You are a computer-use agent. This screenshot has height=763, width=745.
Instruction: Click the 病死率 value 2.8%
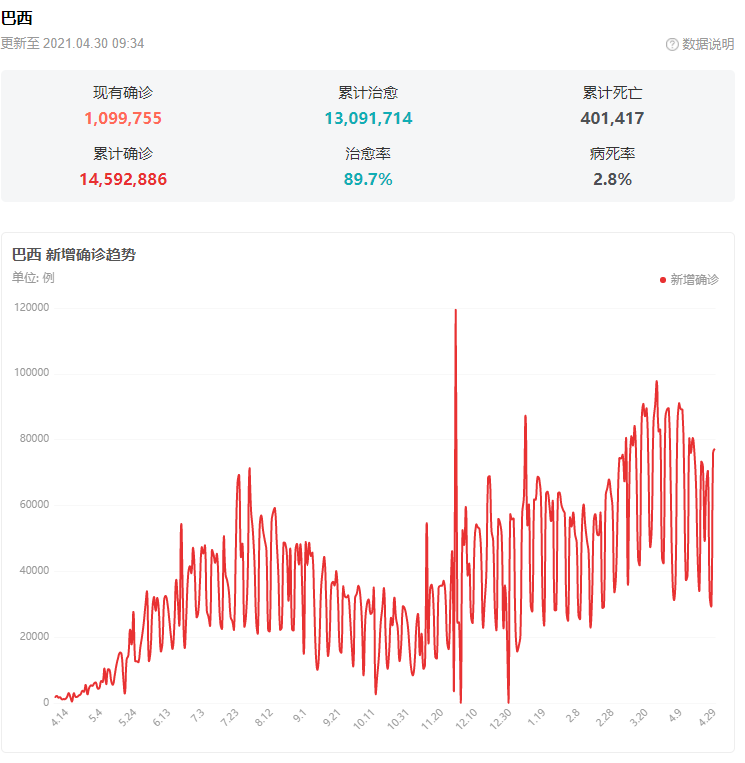pos(612,180)
